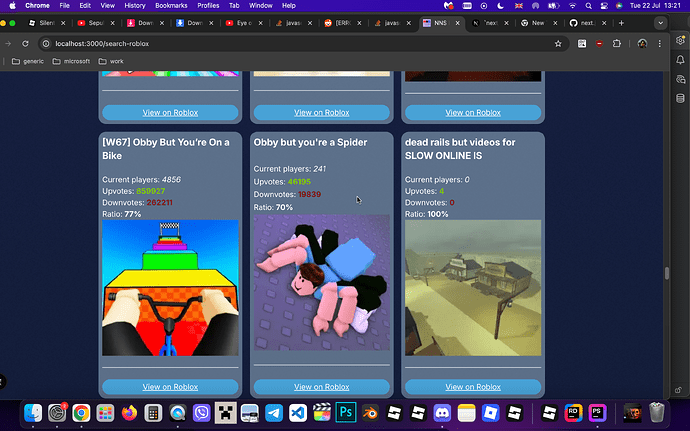
Task: View on Roblox for dead rails game
Action: (473, 387)
